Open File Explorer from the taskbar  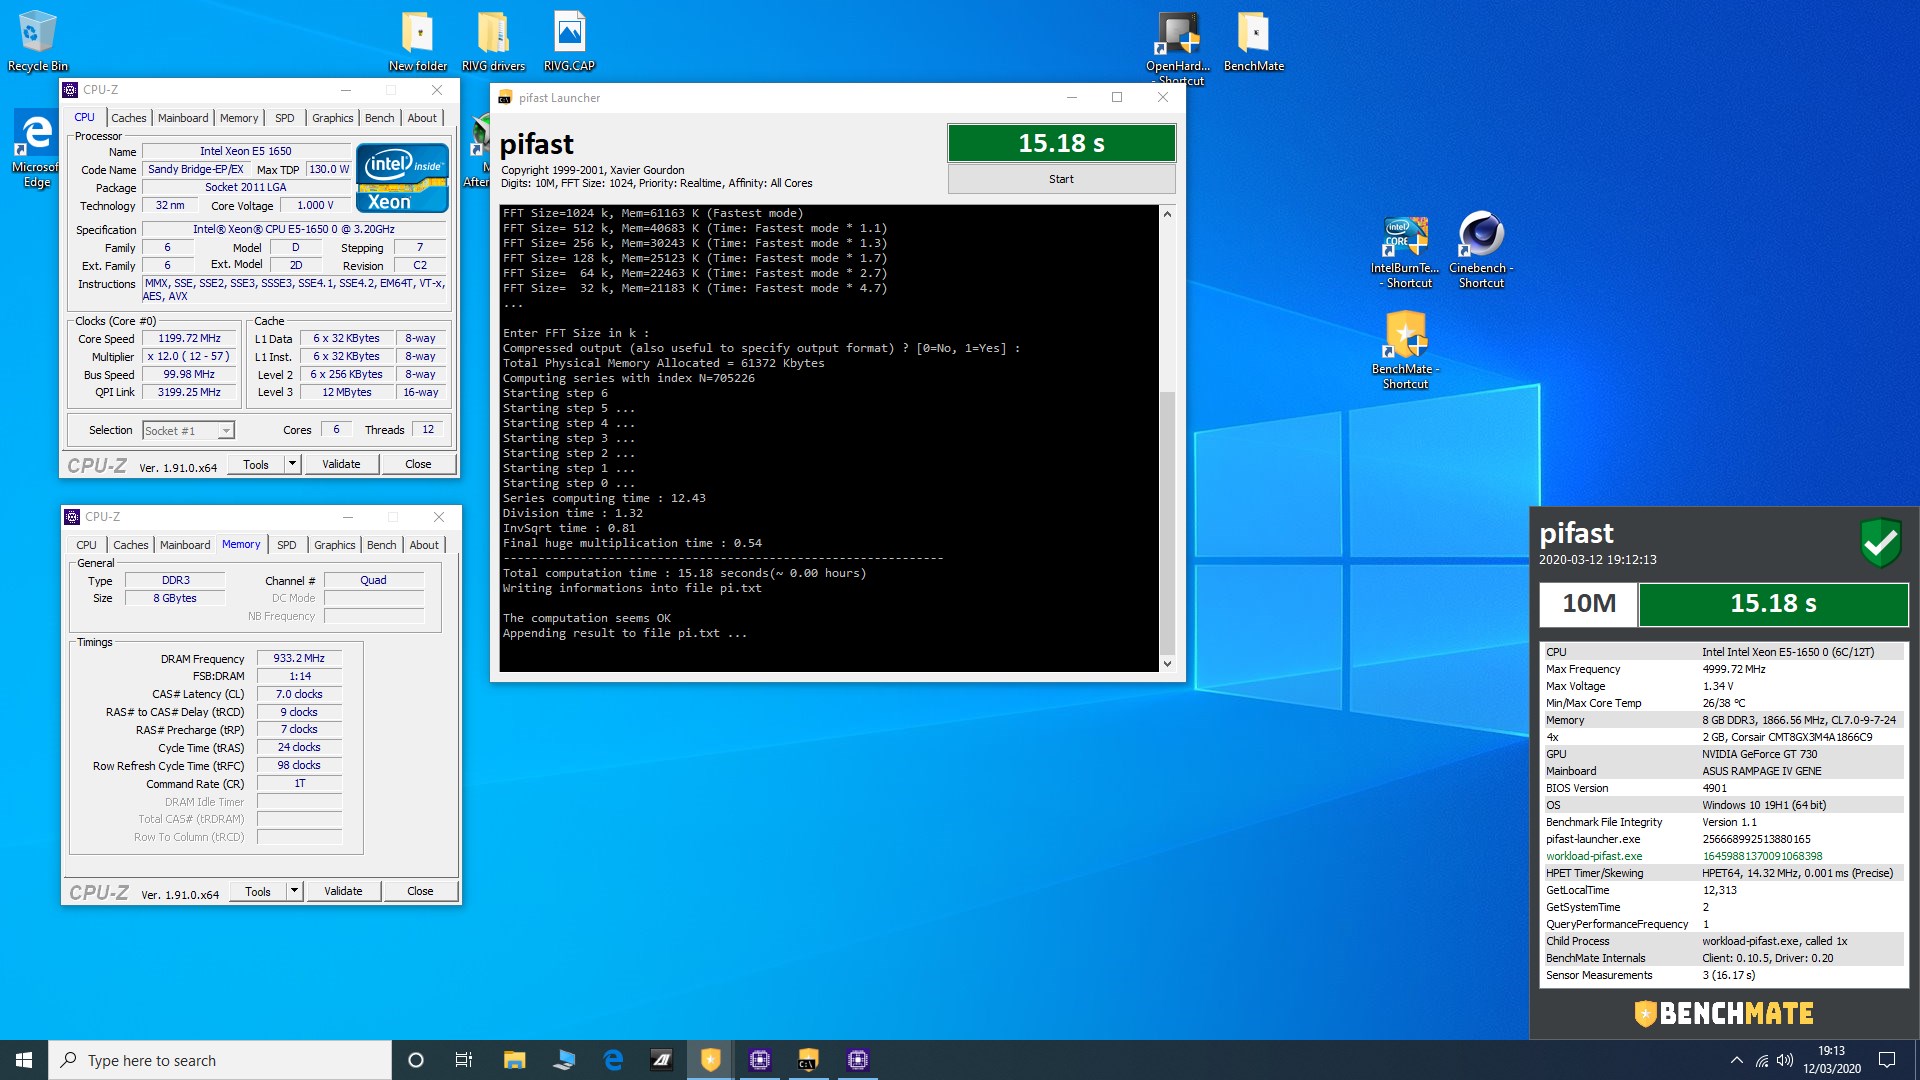click(514, 1060)
